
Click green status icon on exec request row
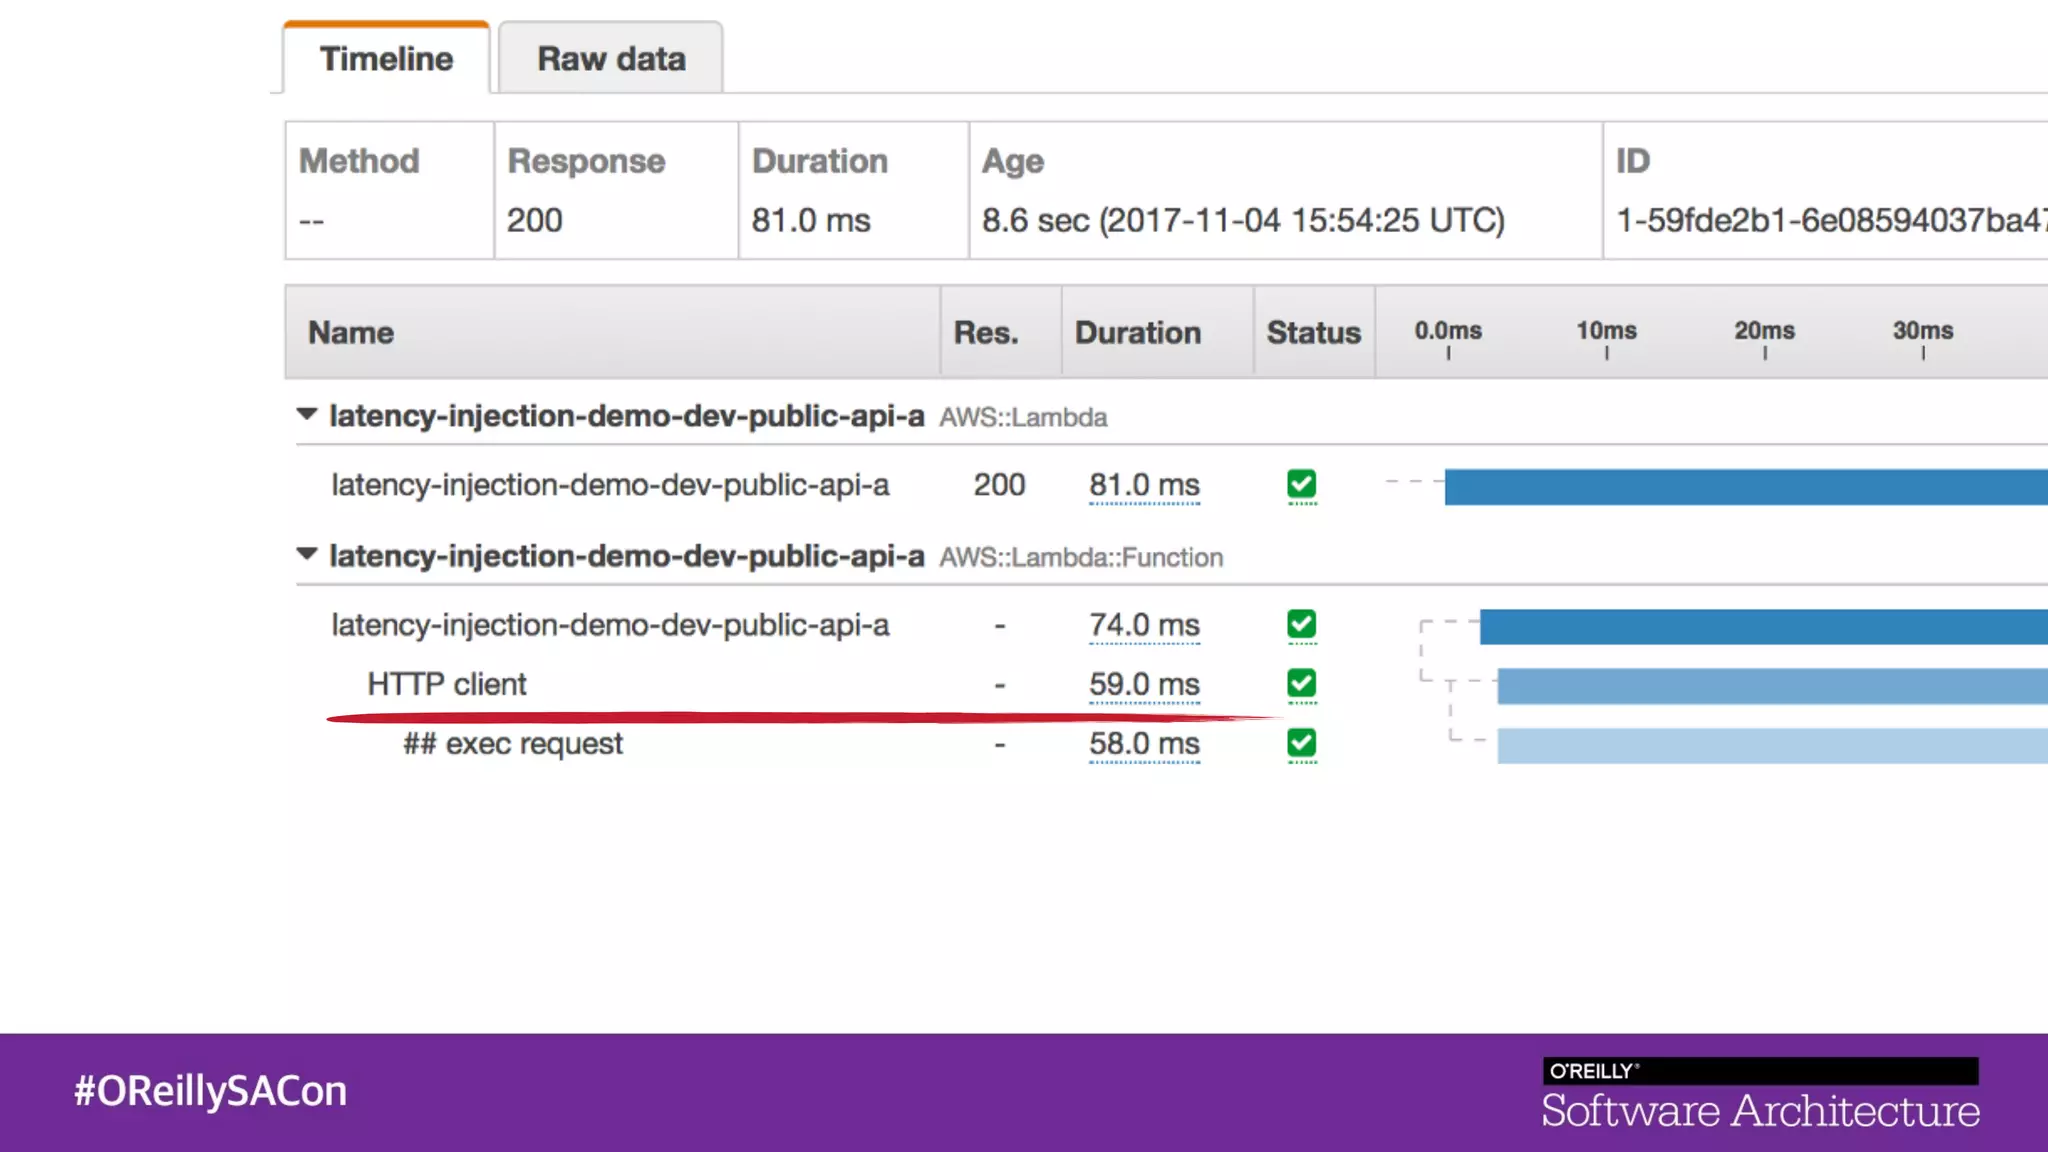pyautogui.click(x=1301, y=743)
